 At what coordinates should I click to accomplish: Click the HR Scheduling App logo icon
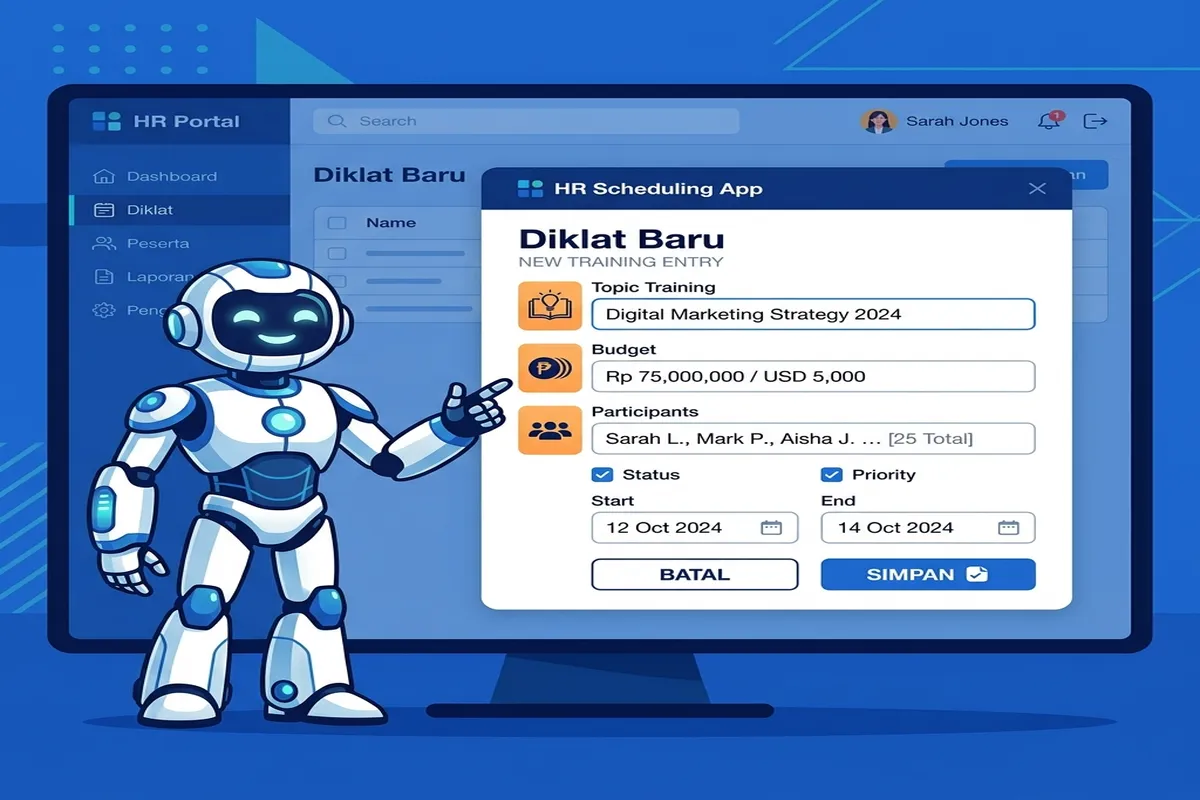(530, 189)
